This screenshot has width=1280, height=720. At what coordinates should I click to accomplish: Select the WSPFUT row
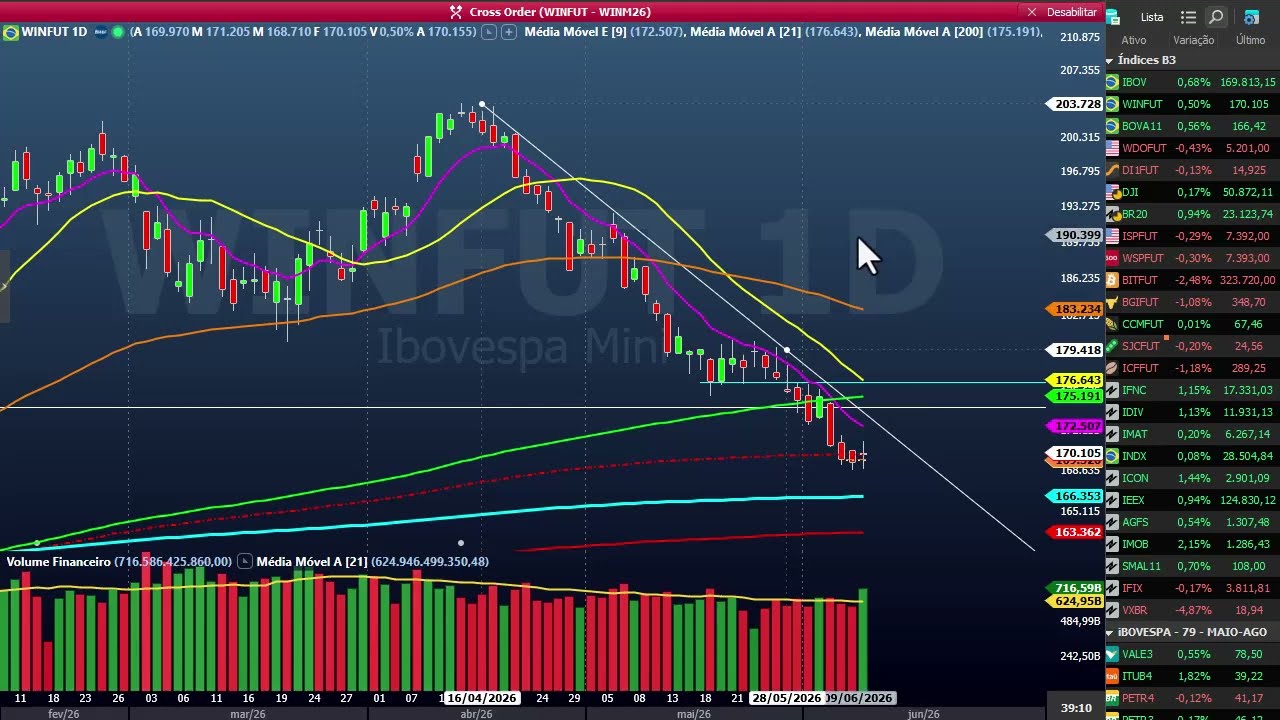coord(1192,258)
